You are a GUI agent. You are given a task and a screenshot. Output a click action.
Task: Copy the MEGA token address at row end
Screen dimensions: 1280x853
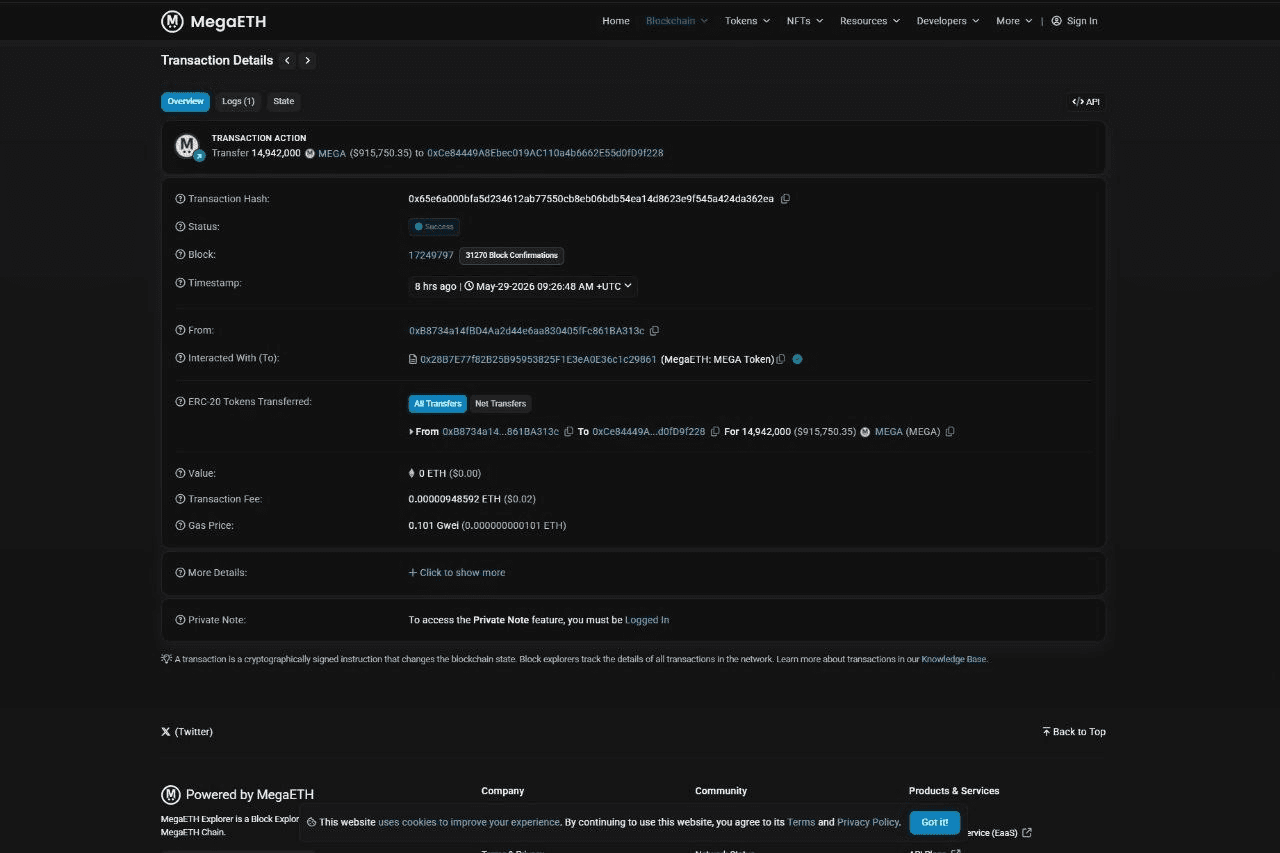(x=950, y=432)
